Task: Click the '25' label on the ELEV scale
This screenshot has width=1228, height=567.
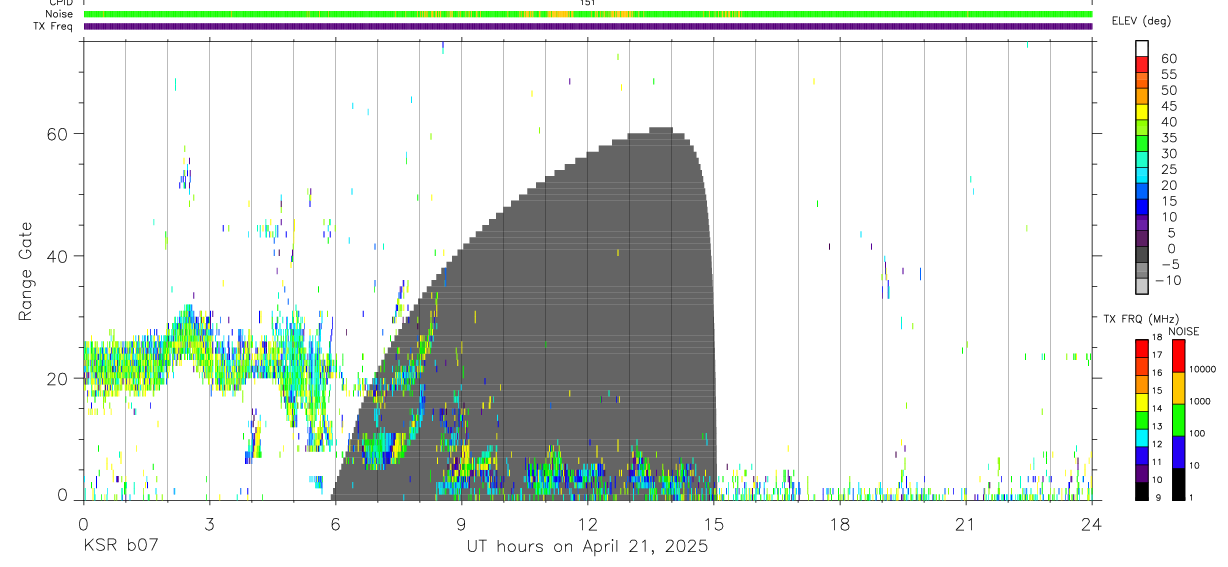Action: coord(1168,170)
